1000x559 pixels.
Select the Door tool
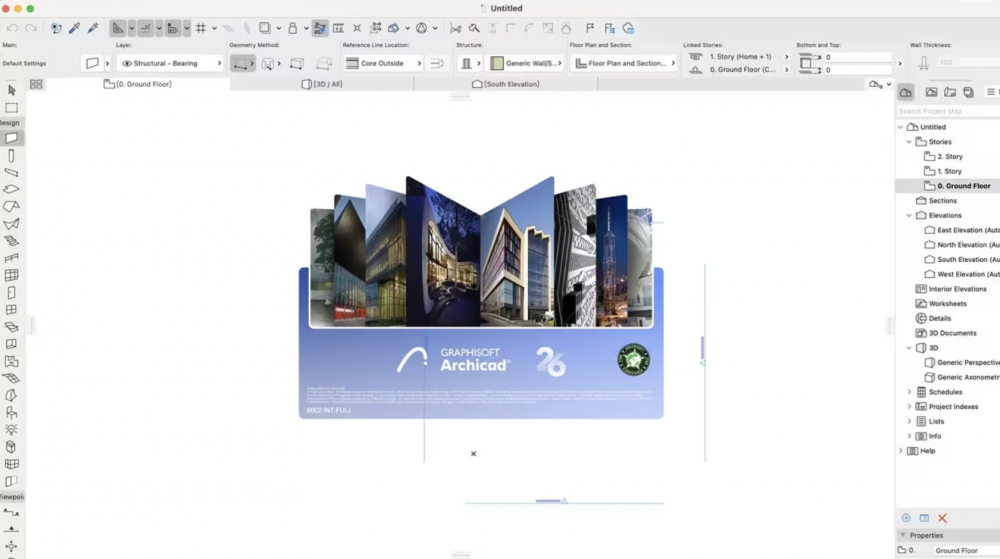(11, 293)
